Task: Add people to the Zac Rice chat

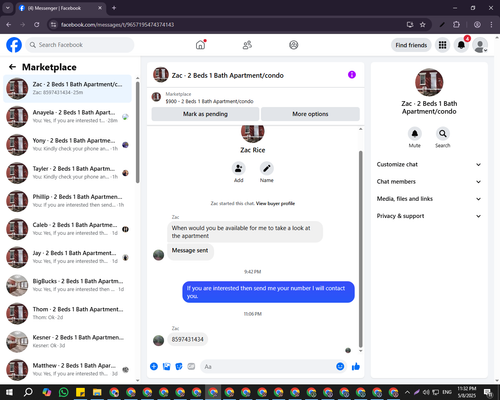Action: (x=239, y=168)
